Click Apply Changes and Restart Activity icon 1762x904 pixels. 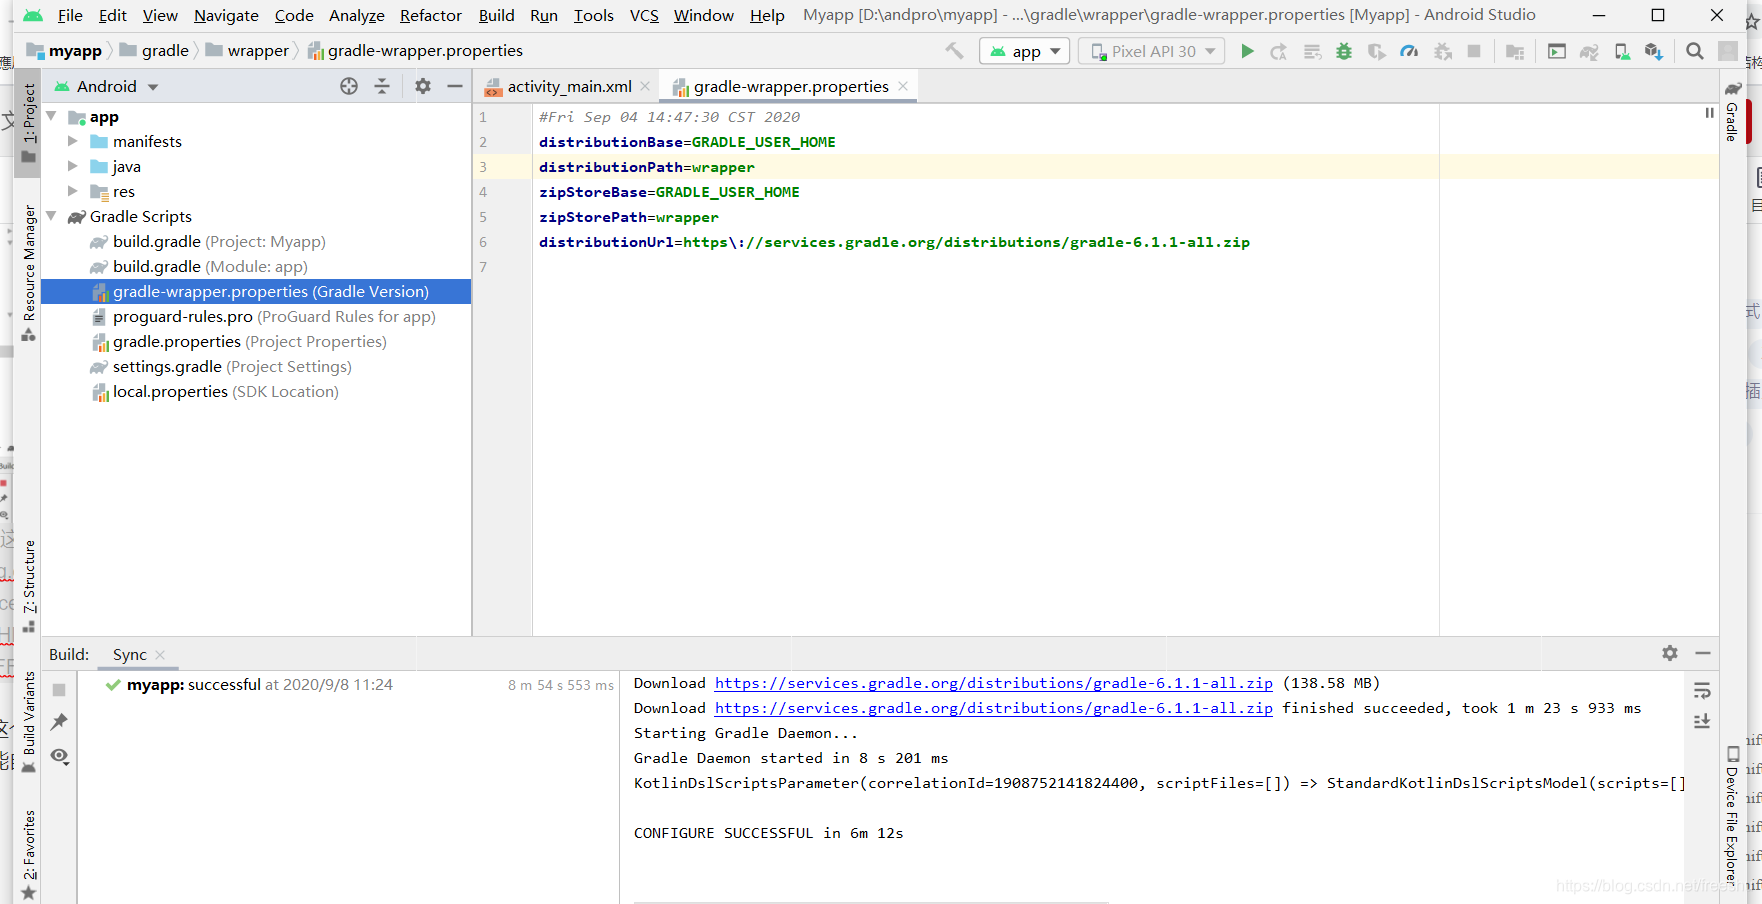pyautogui.click(x=1279, y=52)
